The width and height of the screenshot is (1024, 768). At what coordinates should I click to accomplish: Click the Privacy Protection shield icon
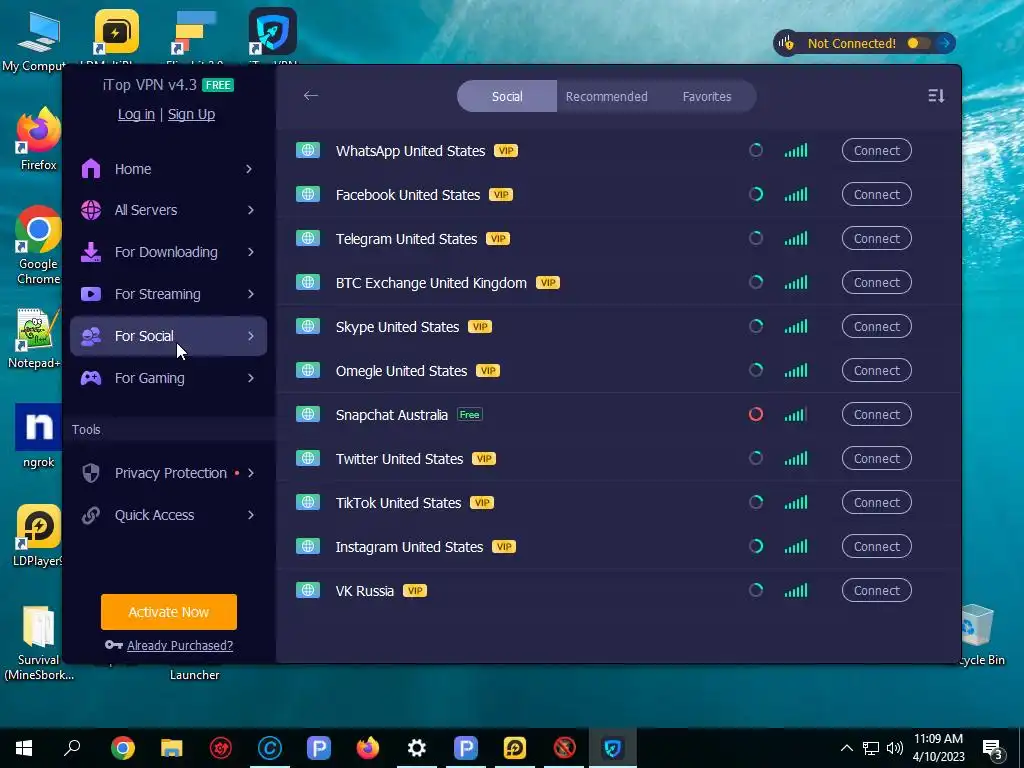tap(91, 473)
